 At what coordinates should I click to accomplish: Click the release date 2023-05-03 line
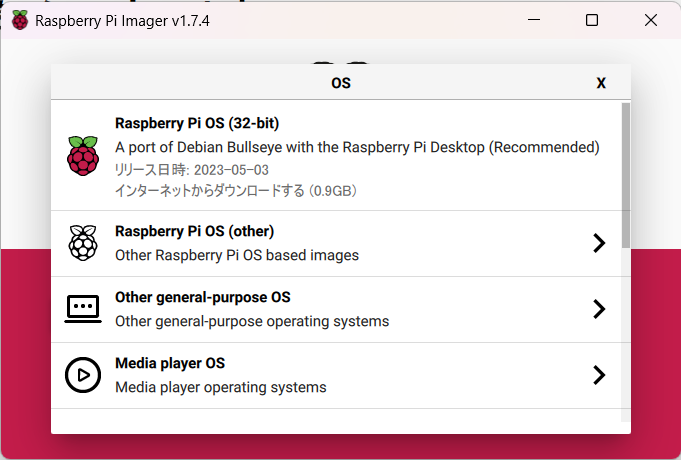pyautogui.click(x=192, y=170)
